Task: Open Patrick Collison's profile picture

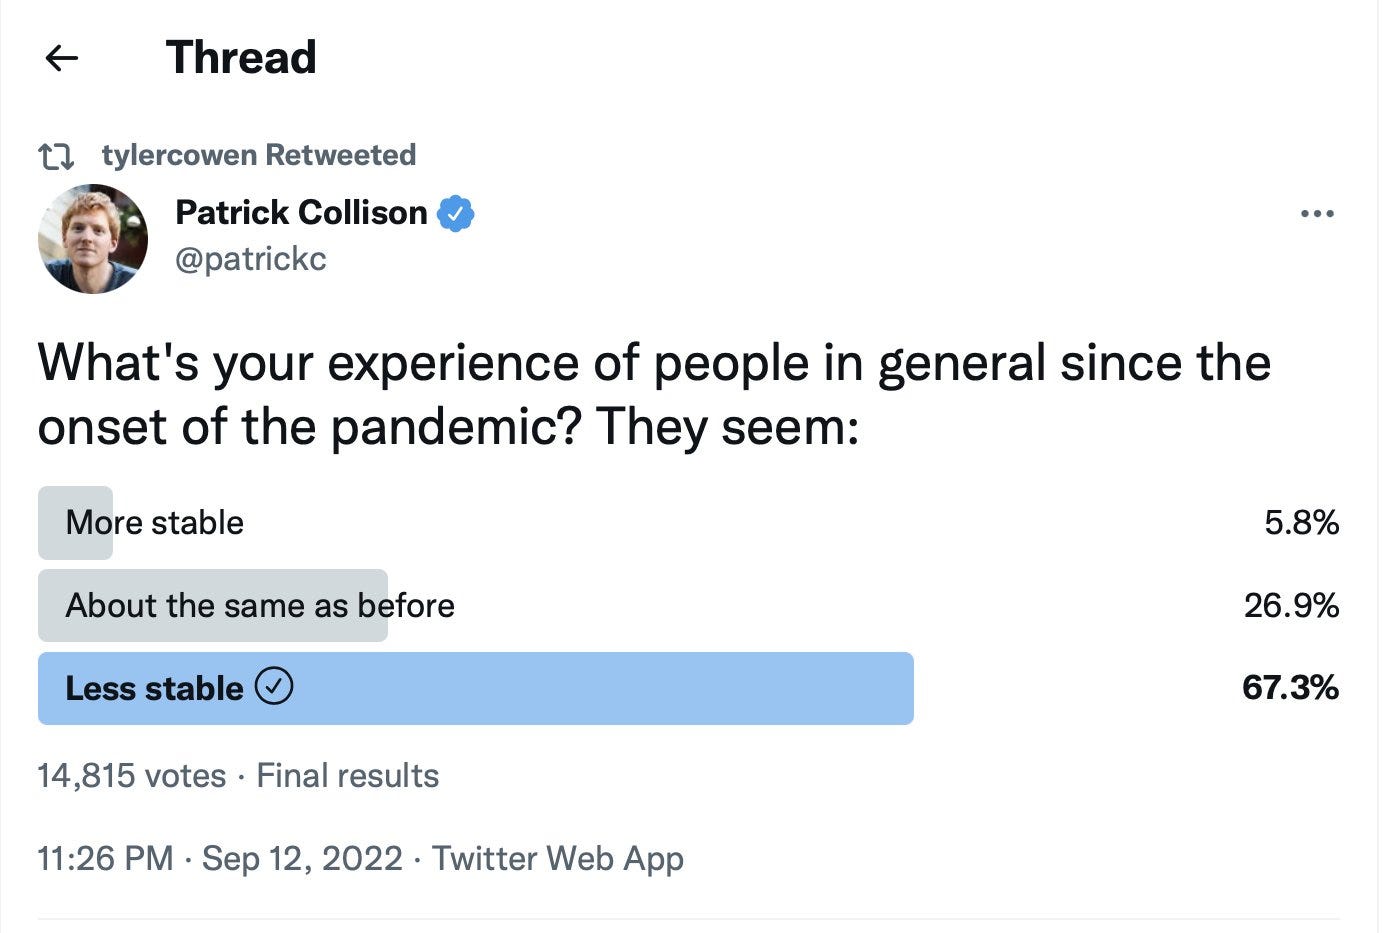Action: 93,238
